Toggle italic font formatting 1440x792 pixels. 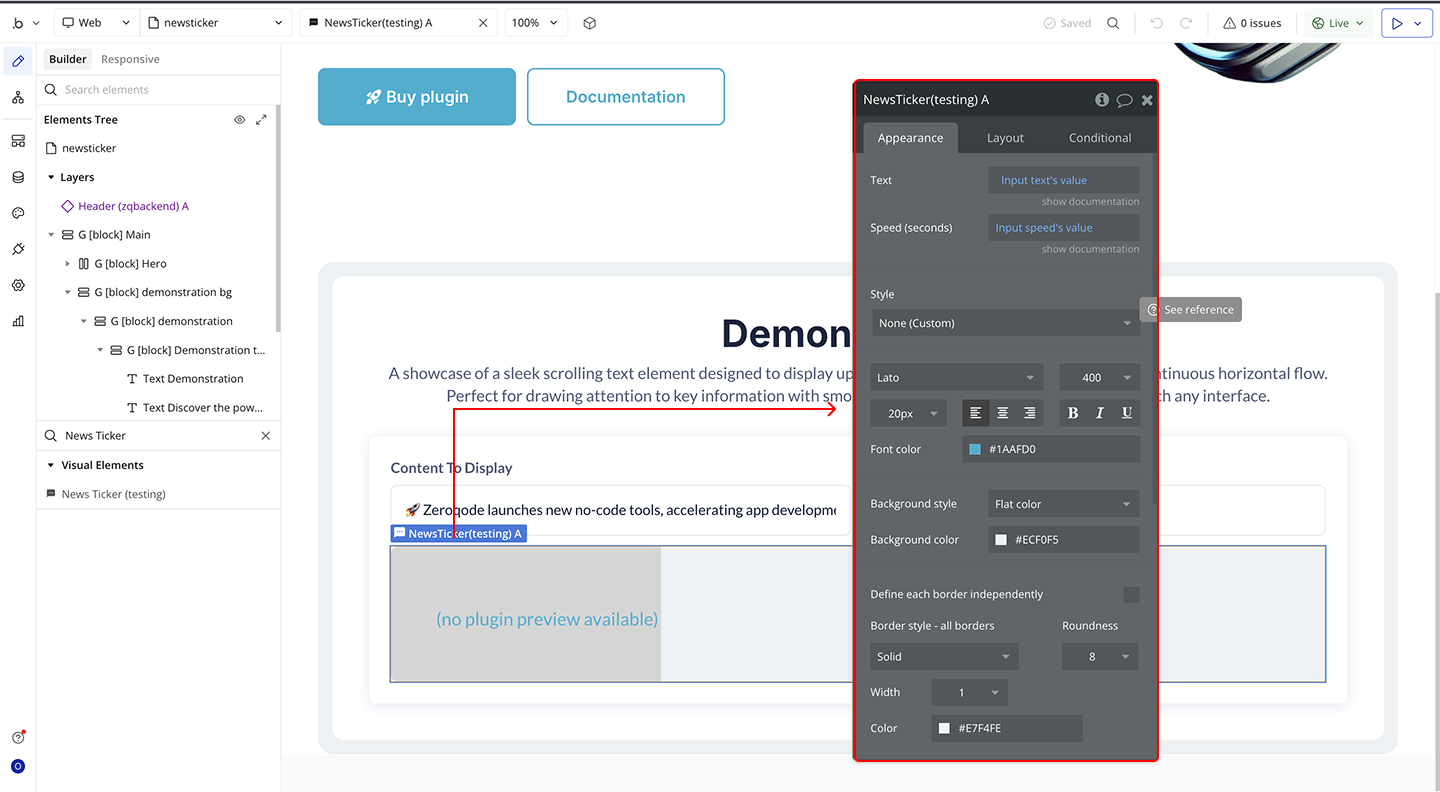(1100, 413)
